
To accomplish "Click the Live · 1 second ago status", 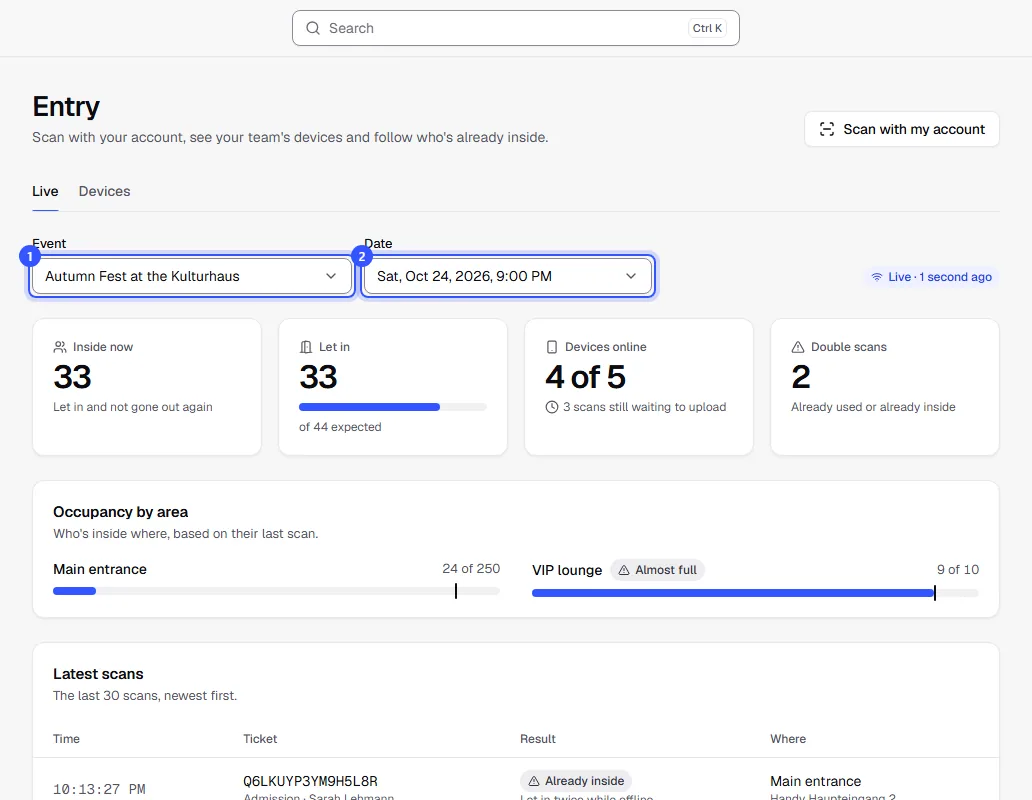I will (x=932, y=277).
